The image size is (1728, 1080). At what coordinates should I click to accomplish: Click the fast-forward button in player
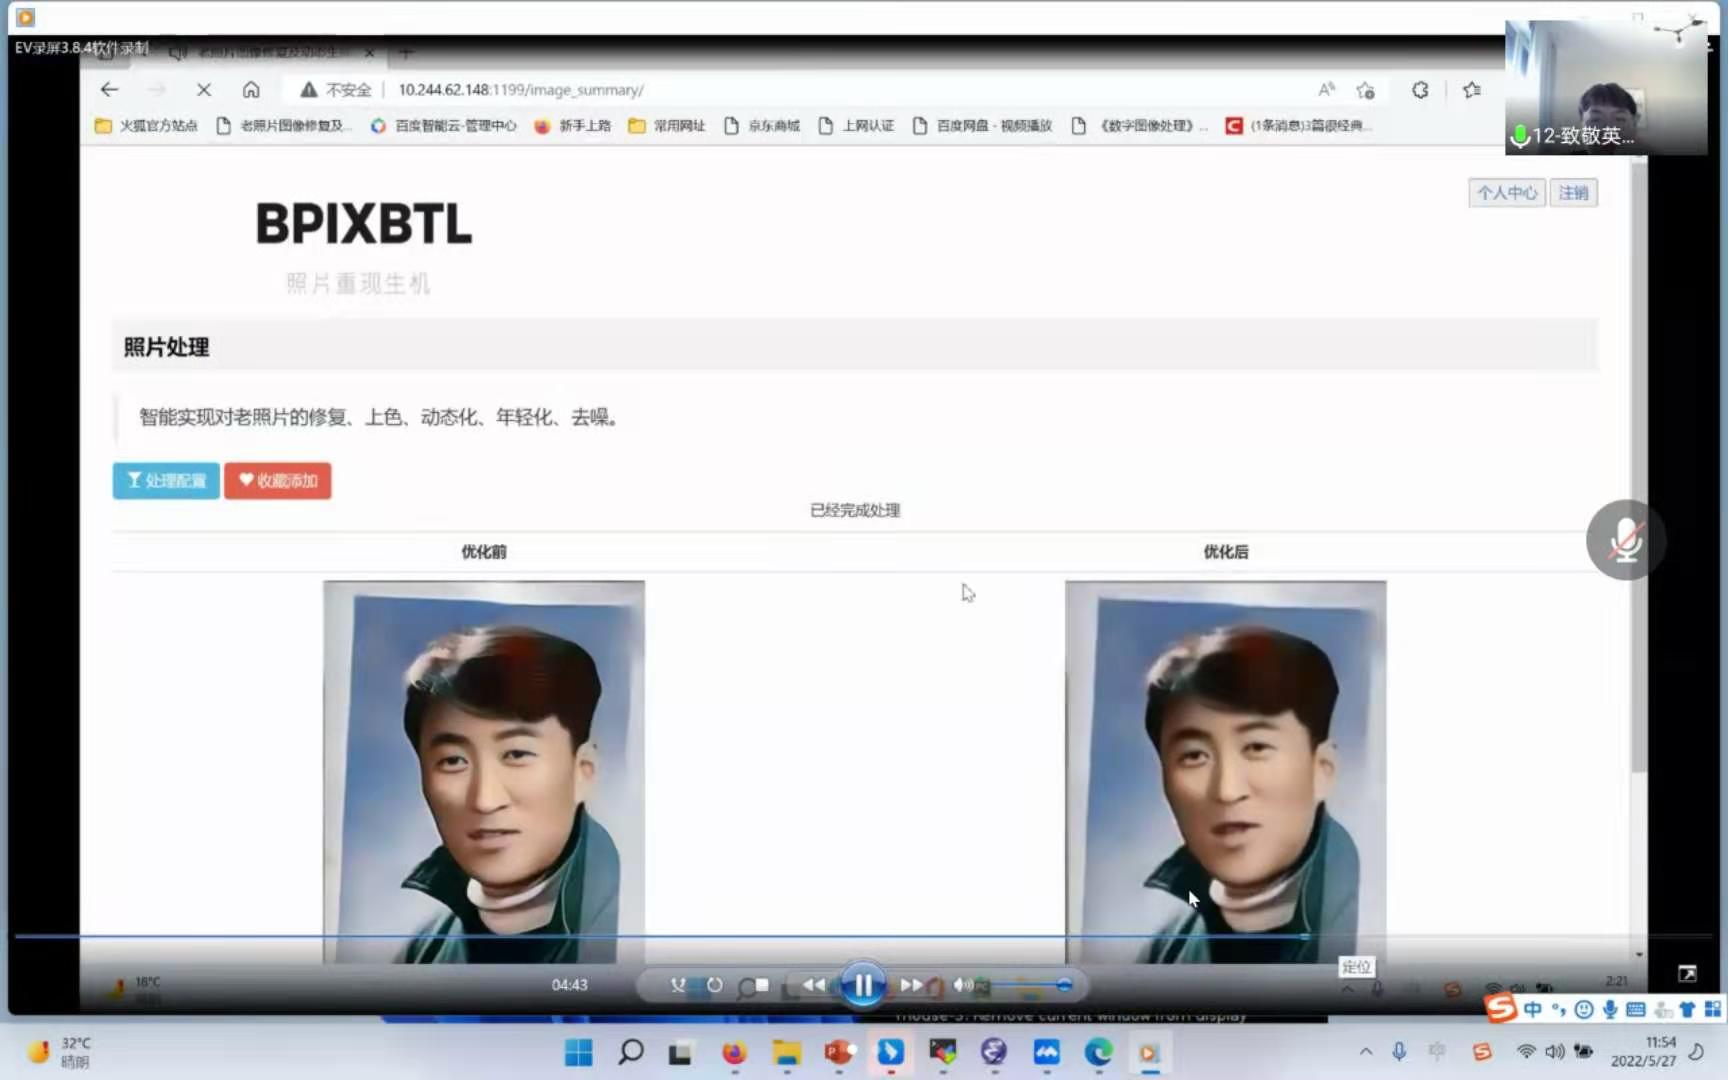(x=910, y=985)
